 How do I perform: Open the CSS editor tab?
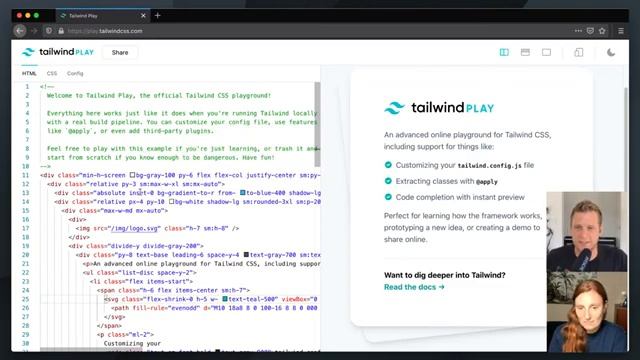[52, 73]
